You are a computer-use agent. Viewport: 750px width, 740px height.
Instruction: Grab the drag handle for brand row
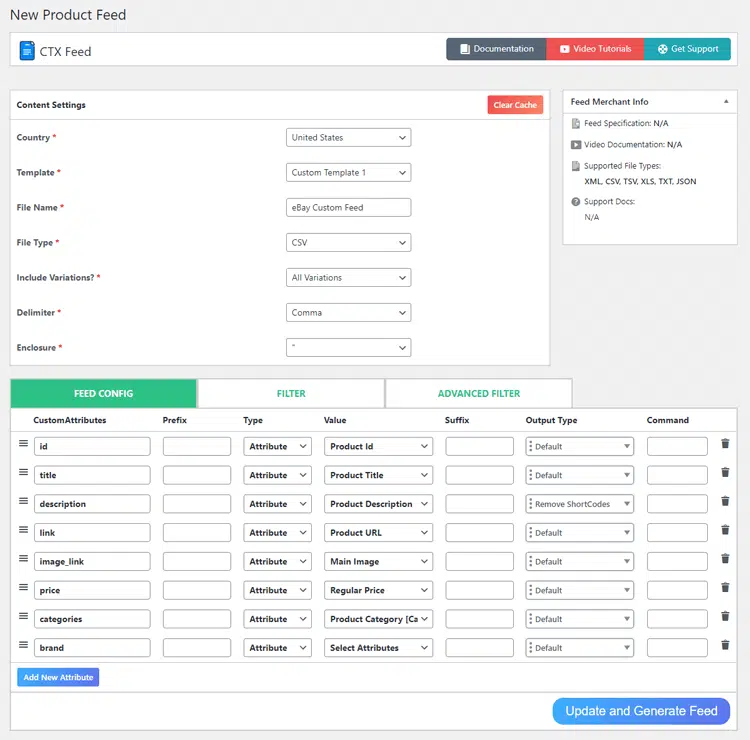pyautogui.click(x=23, y=644)
